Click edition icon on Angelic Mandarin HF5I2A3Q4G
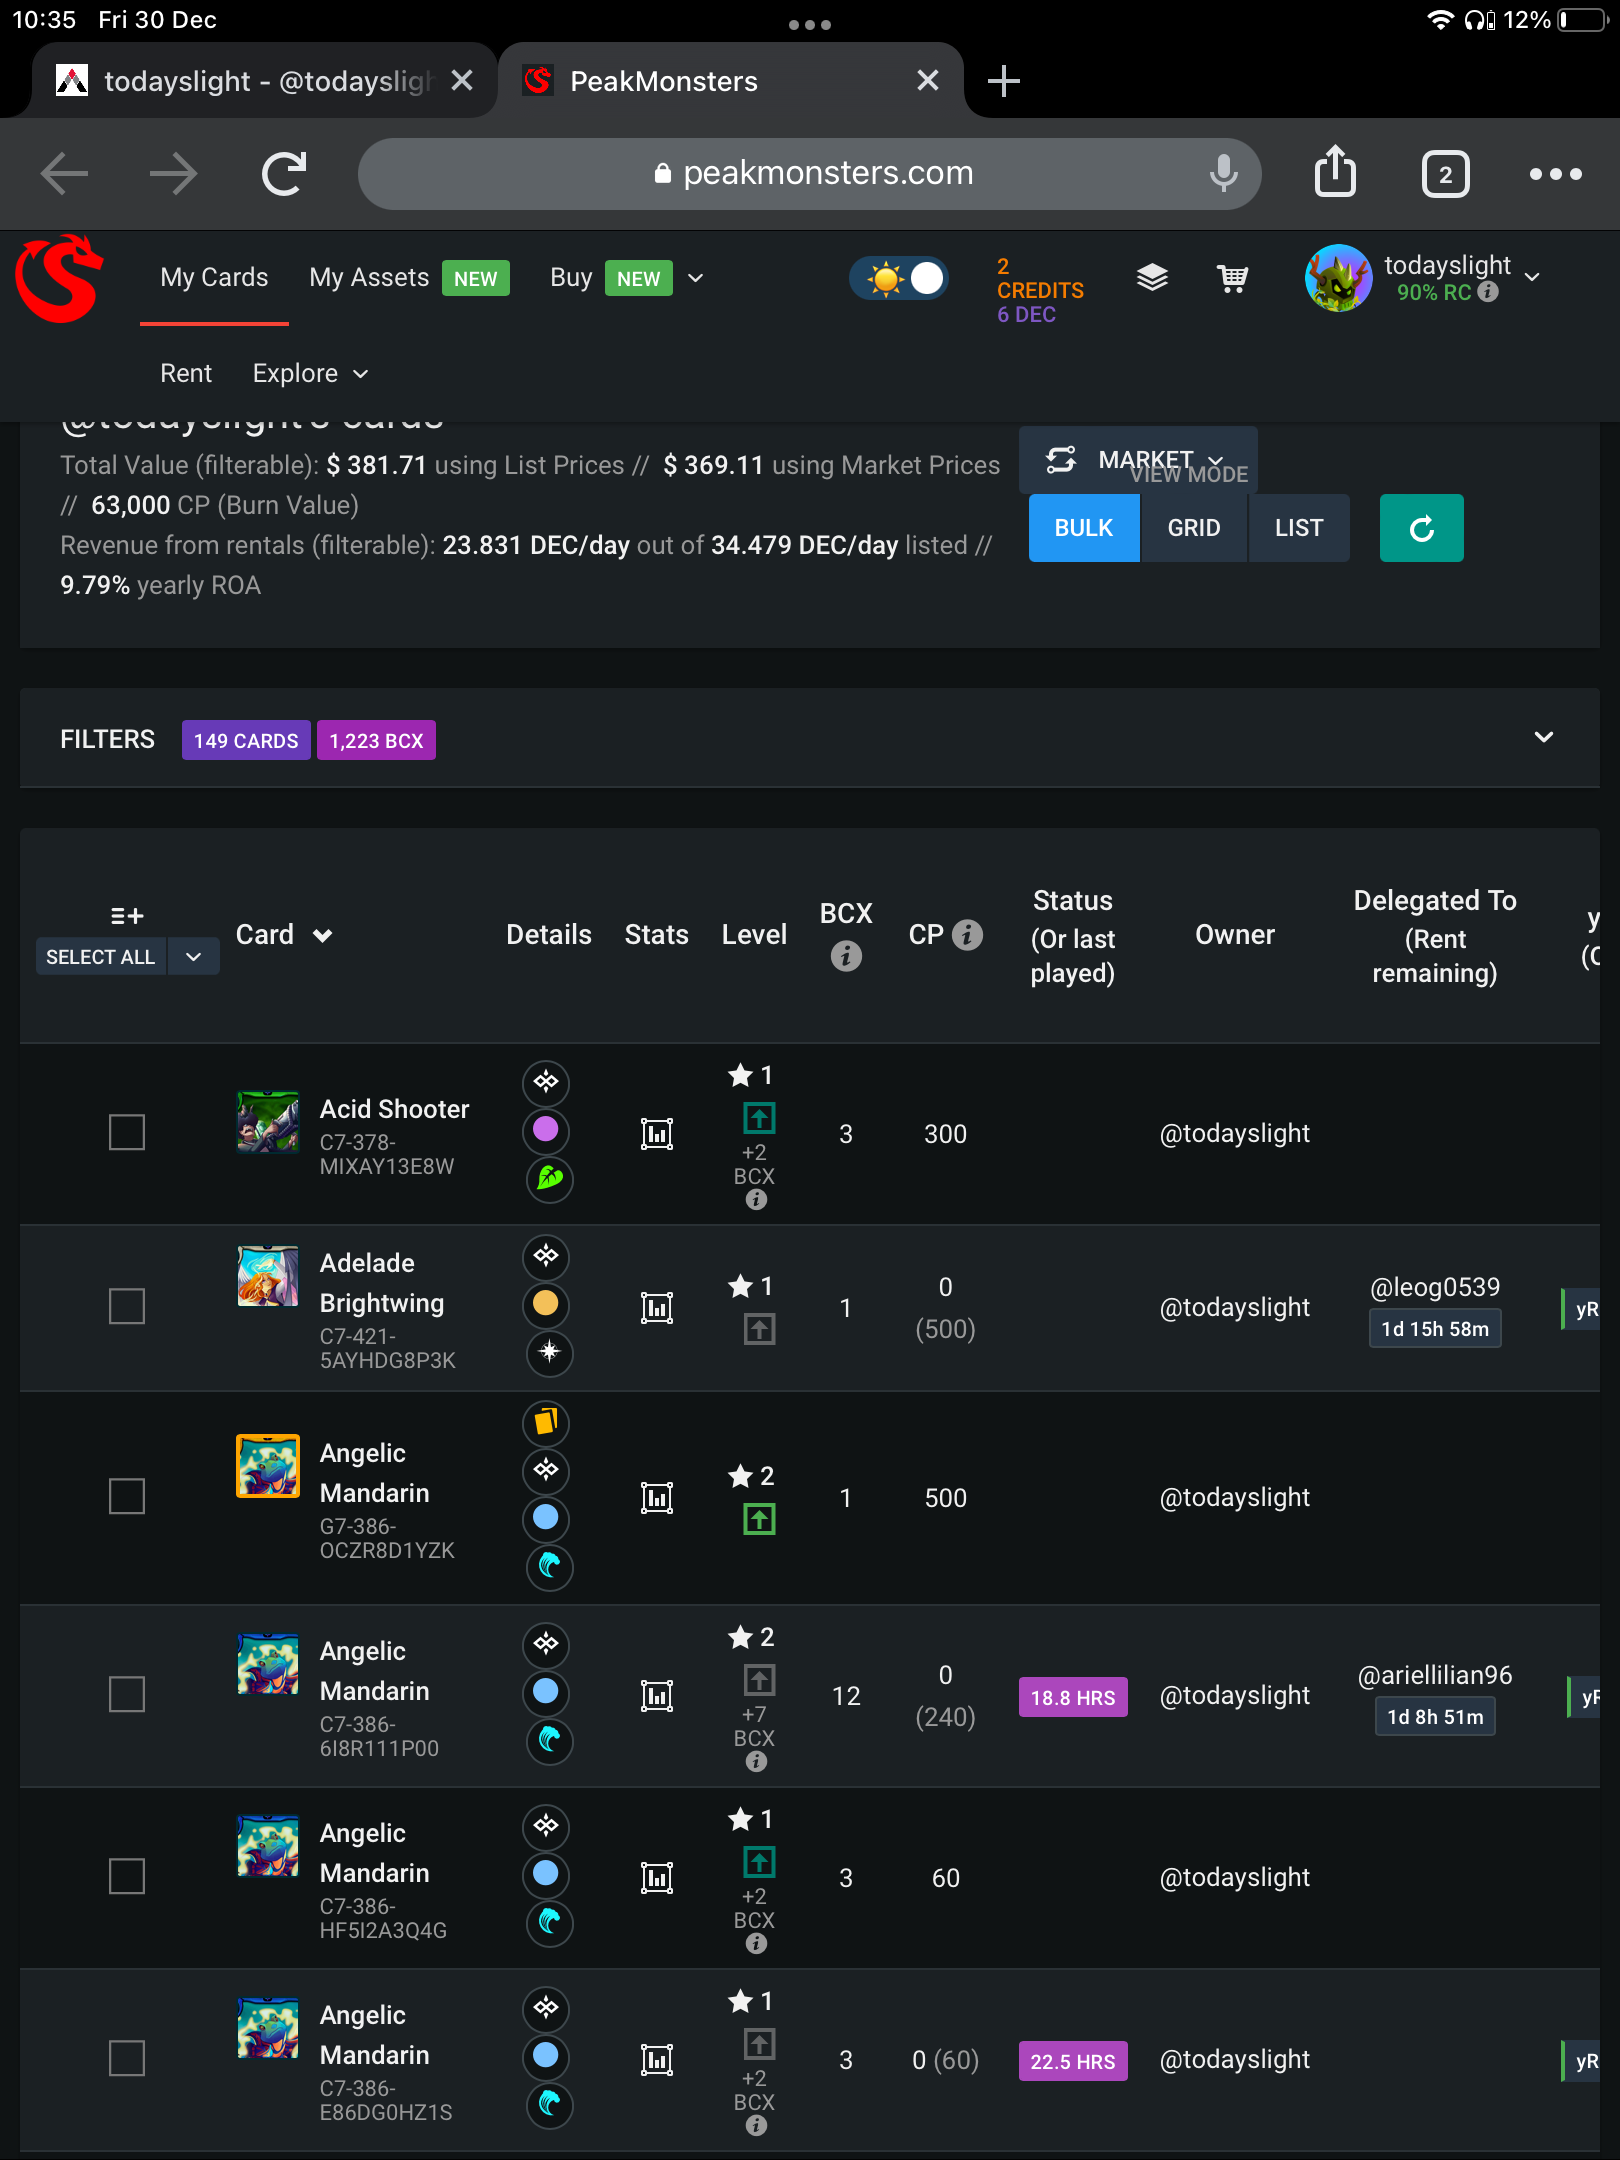This screenshot has width=1620, height=2160. 546,1826
